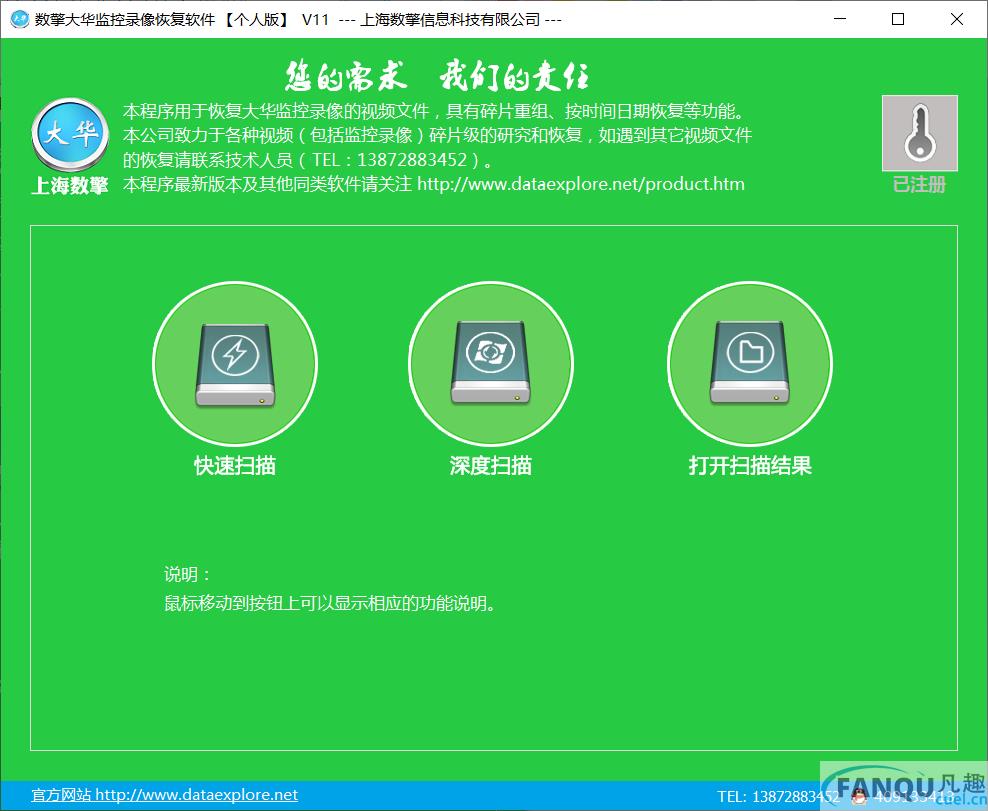The width and height of the screenshot is (988, 811).
Task: Click the TEL phone number in the status bar
Action: pos(778,796)
